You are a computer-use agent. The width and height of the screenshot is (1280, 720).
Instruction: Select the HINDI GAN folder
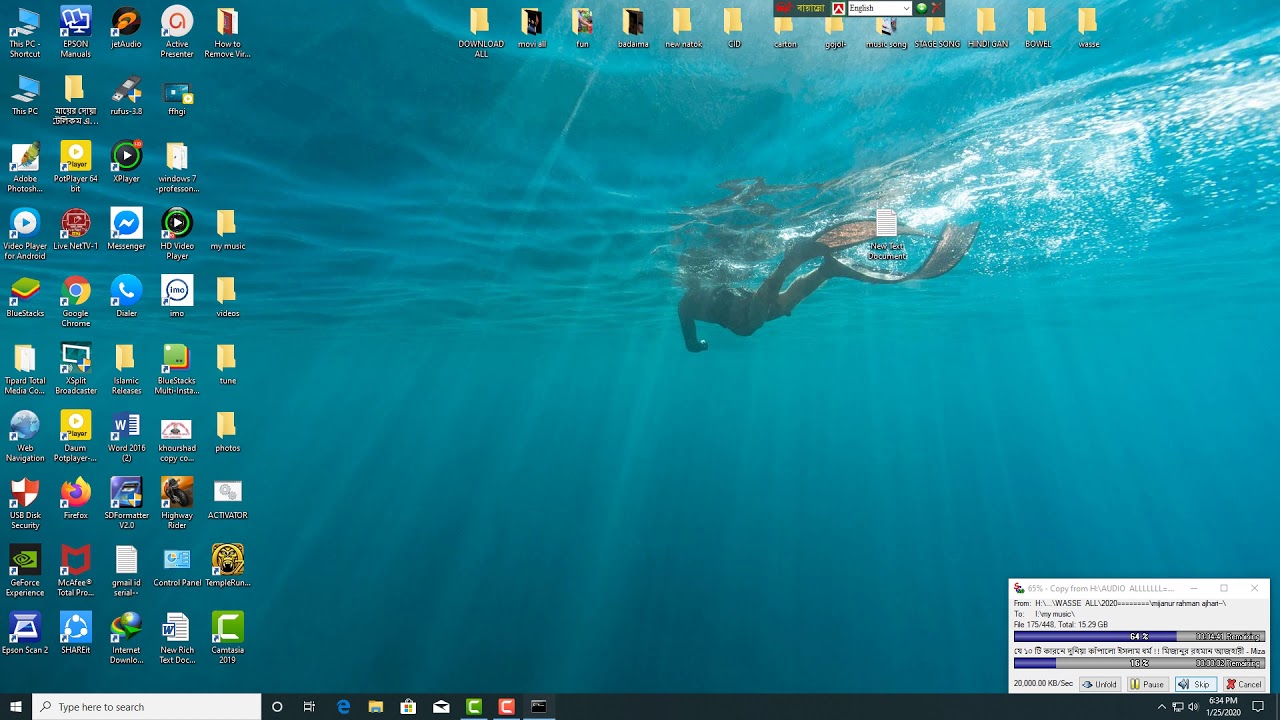[987, 28]
